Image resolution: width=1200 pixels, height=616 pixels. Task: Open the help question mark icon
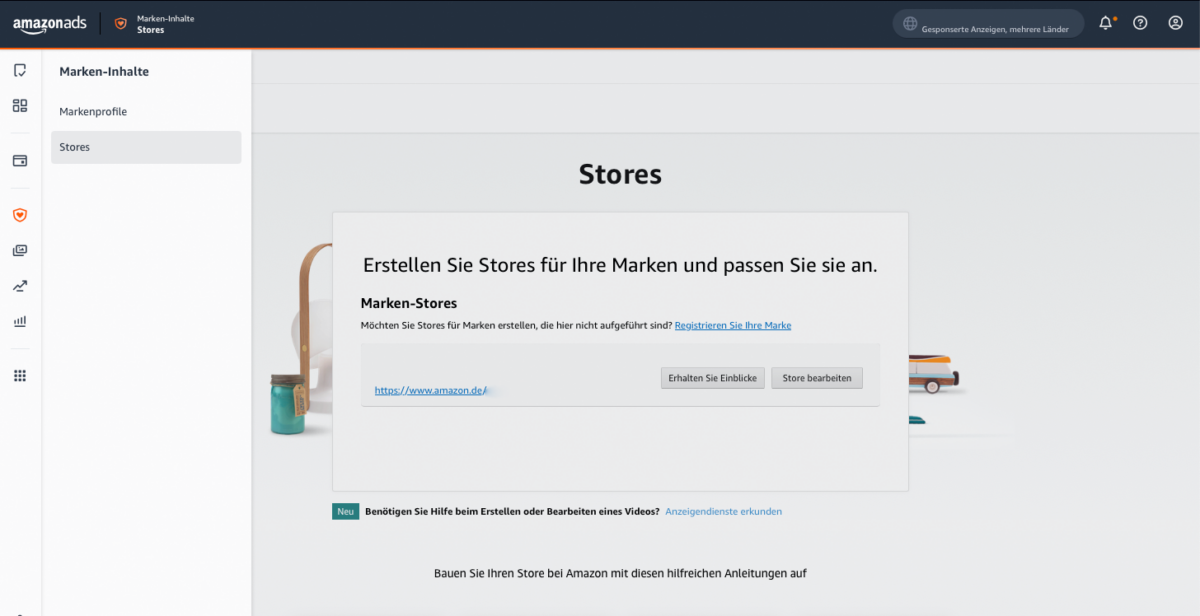pos(1140,23)
